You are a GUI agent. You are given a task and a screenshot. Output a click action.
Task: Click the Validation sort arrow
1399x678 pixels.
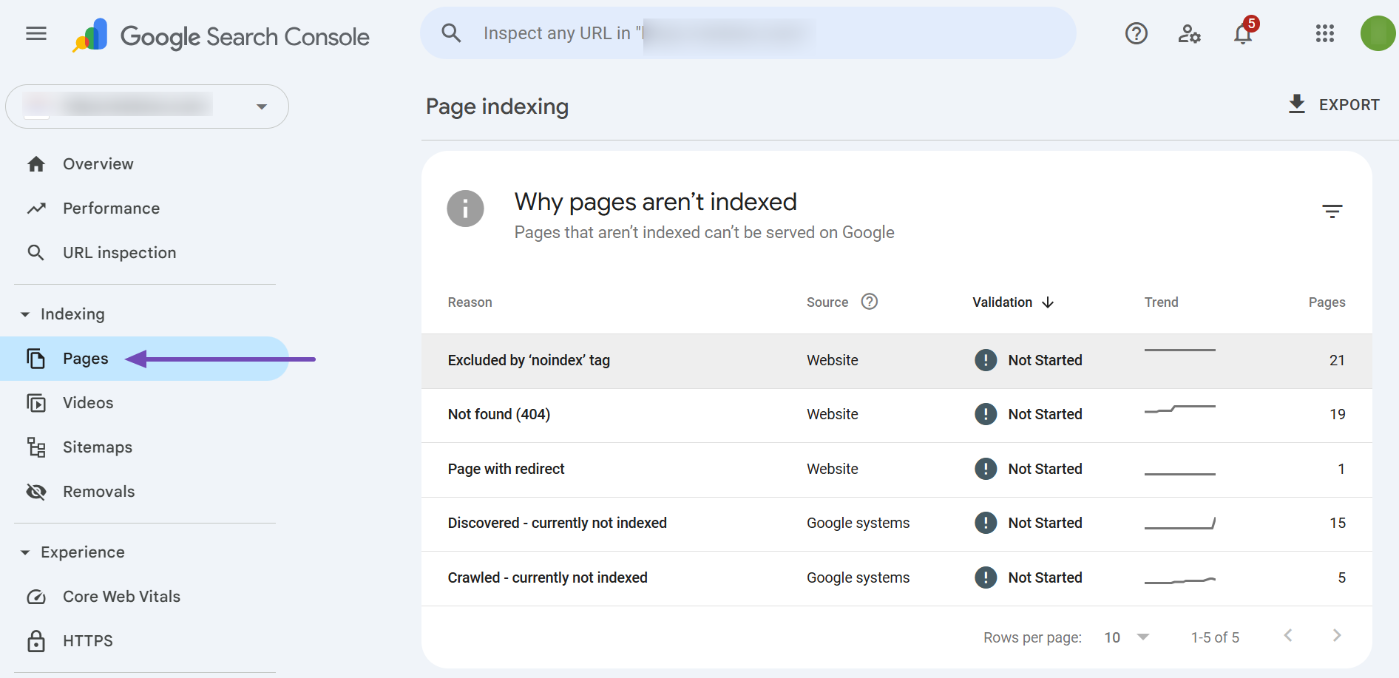click(1047, 302)
